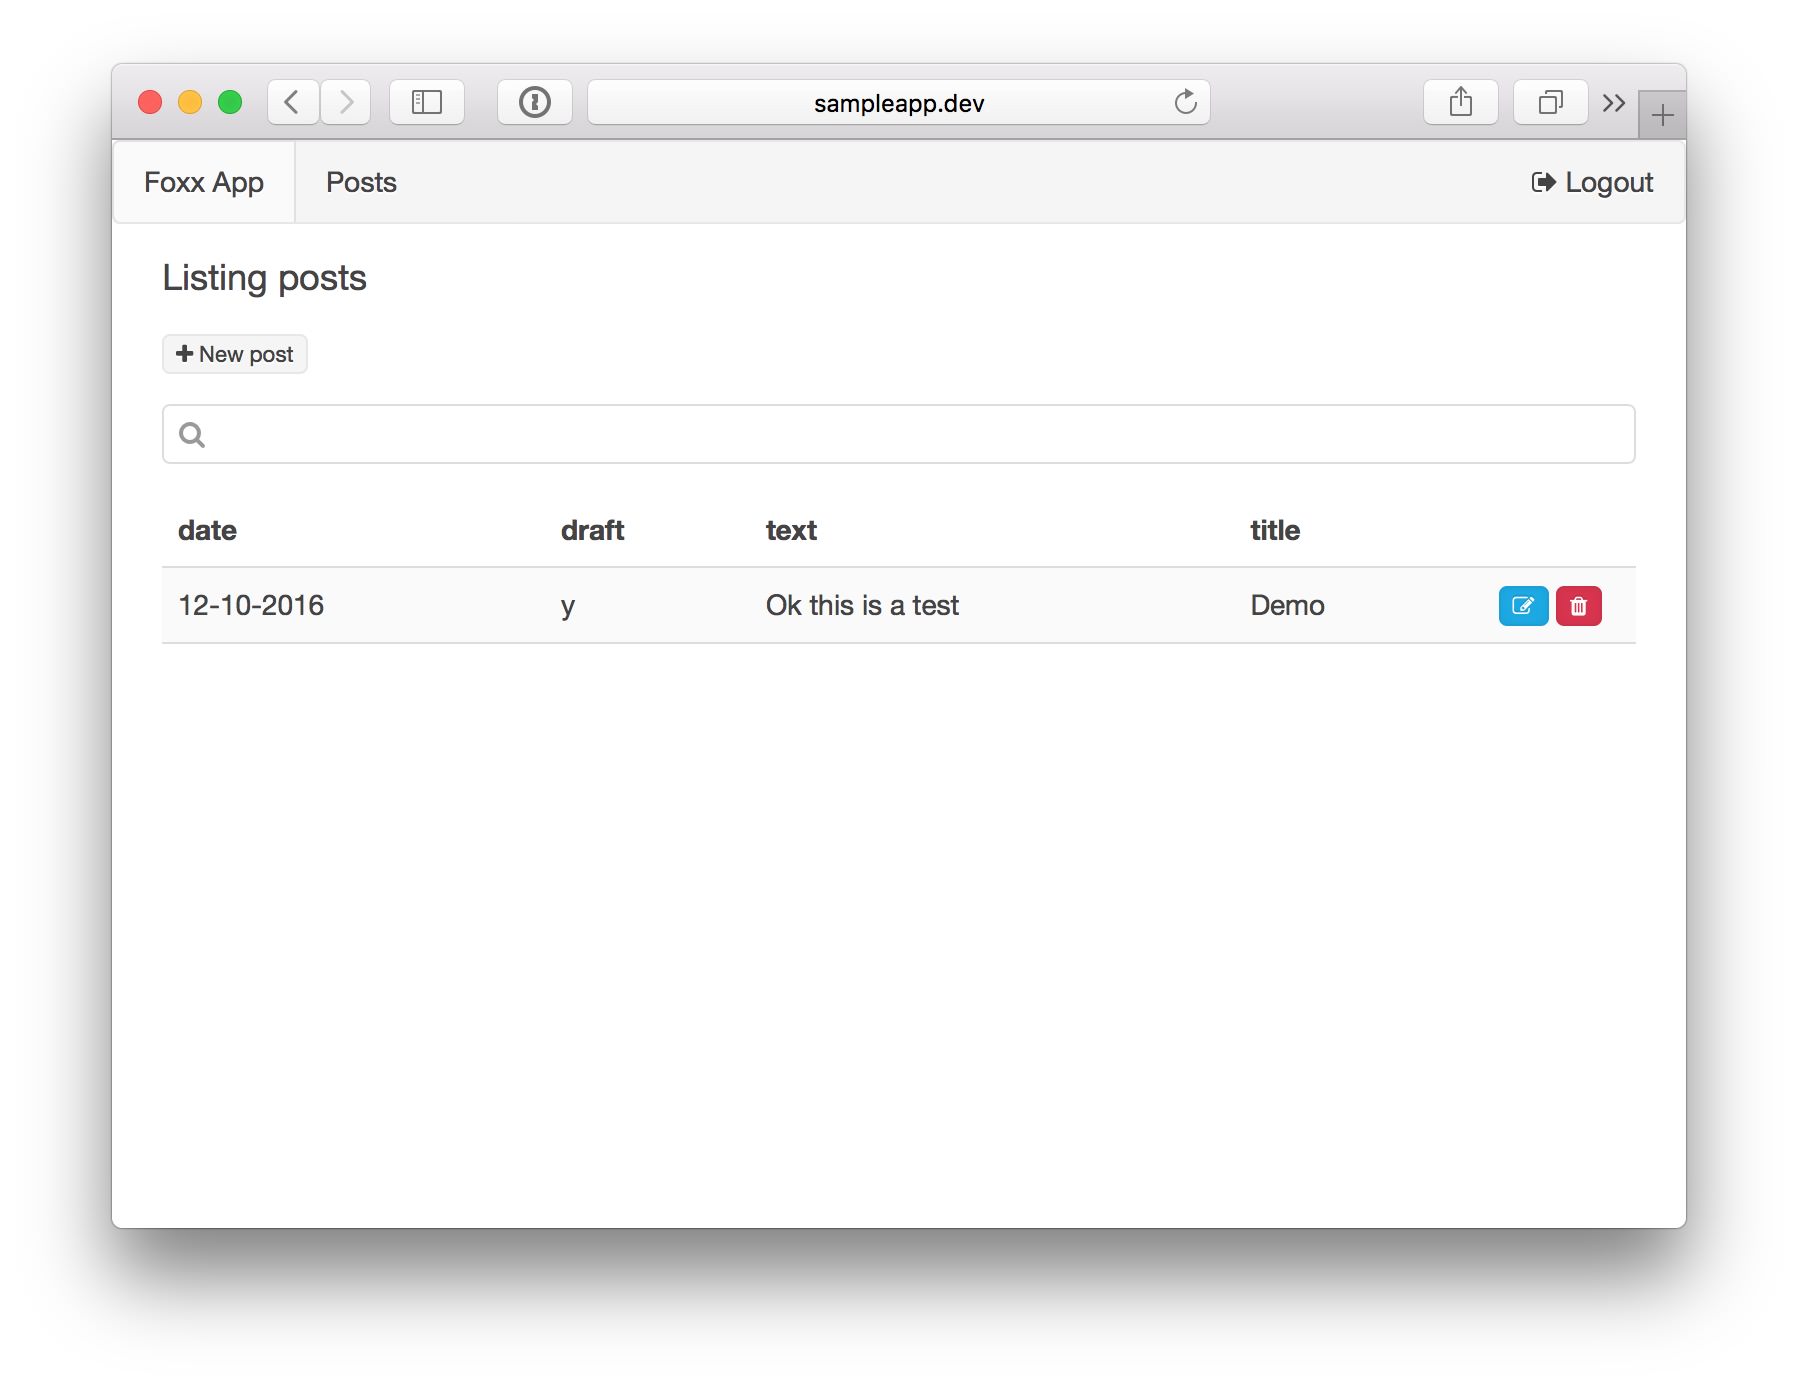The image size is (1798, 1388).
Task: Click the Safari reload page icon
Action: click(x=1185, y=103)
